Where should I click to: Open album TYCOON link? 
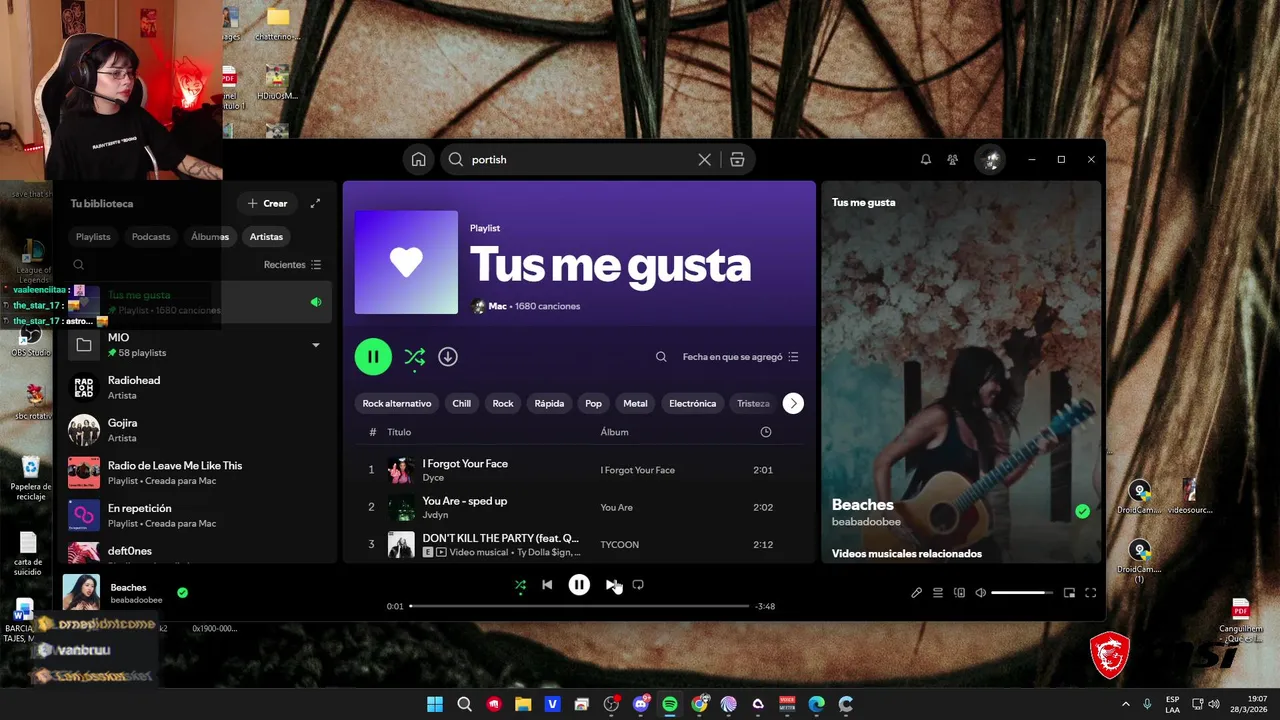point(619,545)
